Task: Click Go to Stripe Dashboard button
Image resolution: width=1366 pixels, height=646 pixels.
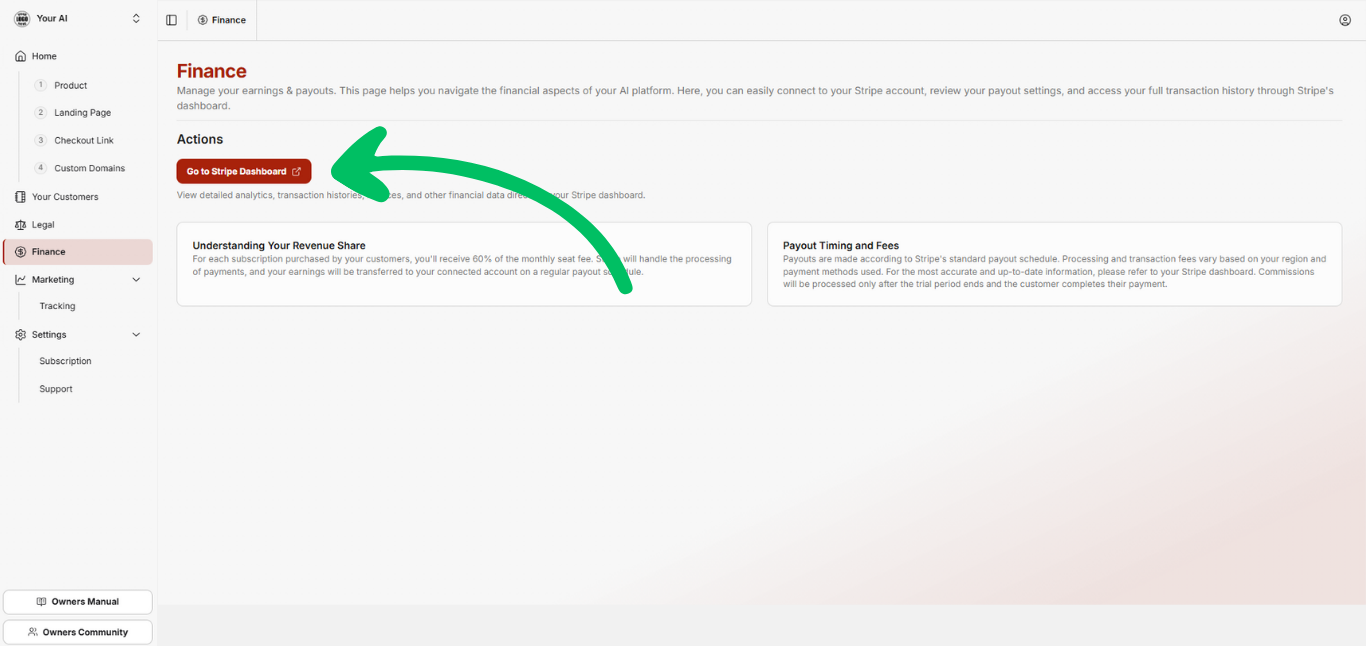Action: pos(244,171)
